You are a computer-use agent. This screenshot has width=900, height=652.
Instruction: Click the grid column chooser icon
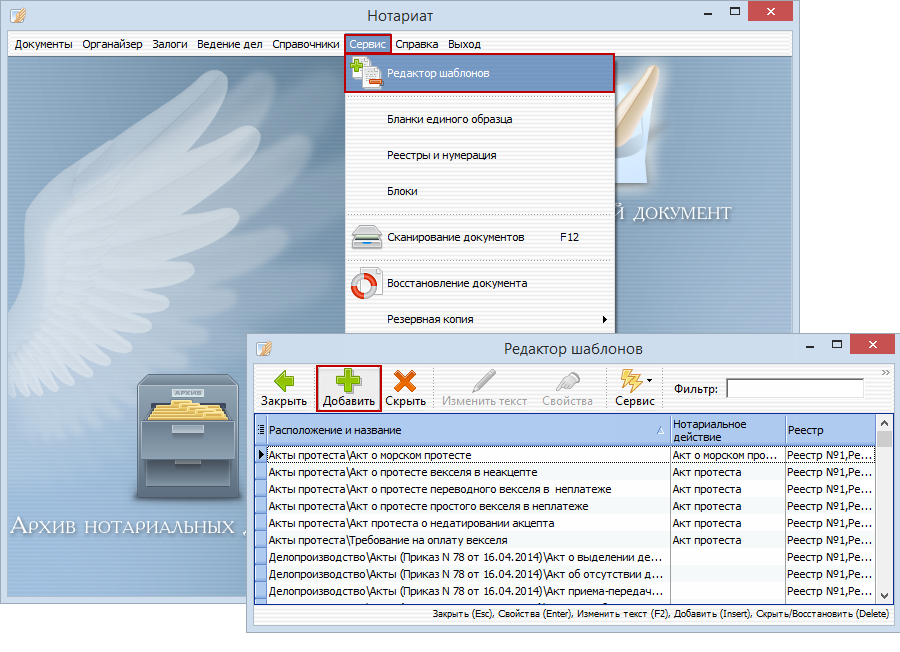click(x=261, y=429)
